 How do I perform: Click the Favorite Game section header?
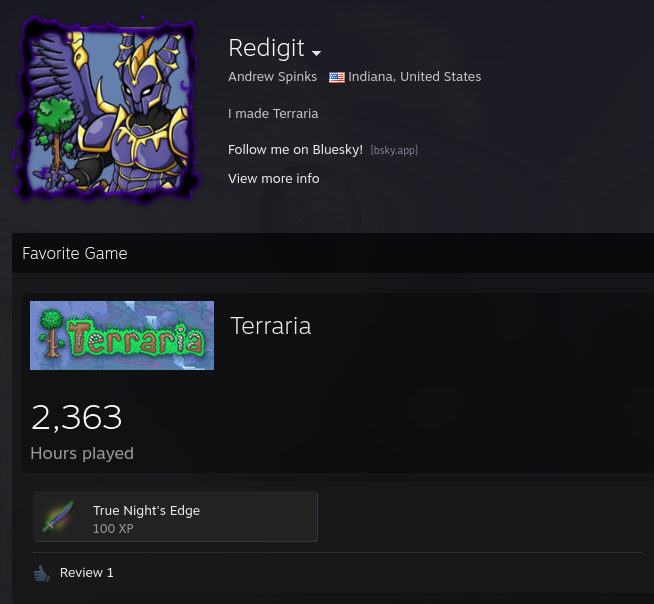coord(75,253)
